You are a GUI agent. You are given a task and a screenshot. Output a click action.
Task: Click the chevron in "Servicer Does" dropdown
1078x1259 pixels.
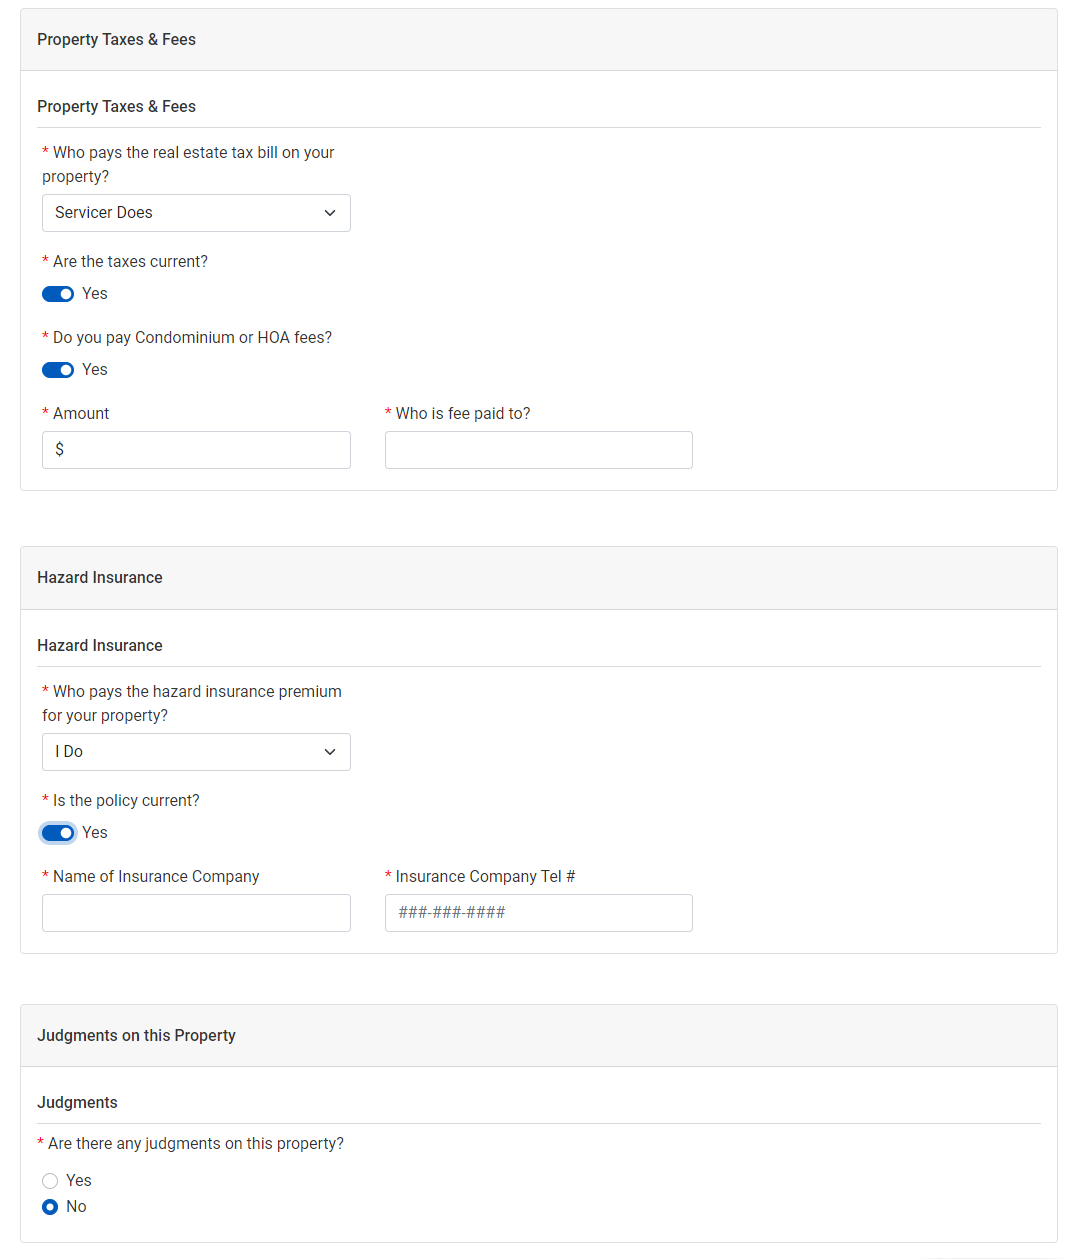[x=330, y=213]
